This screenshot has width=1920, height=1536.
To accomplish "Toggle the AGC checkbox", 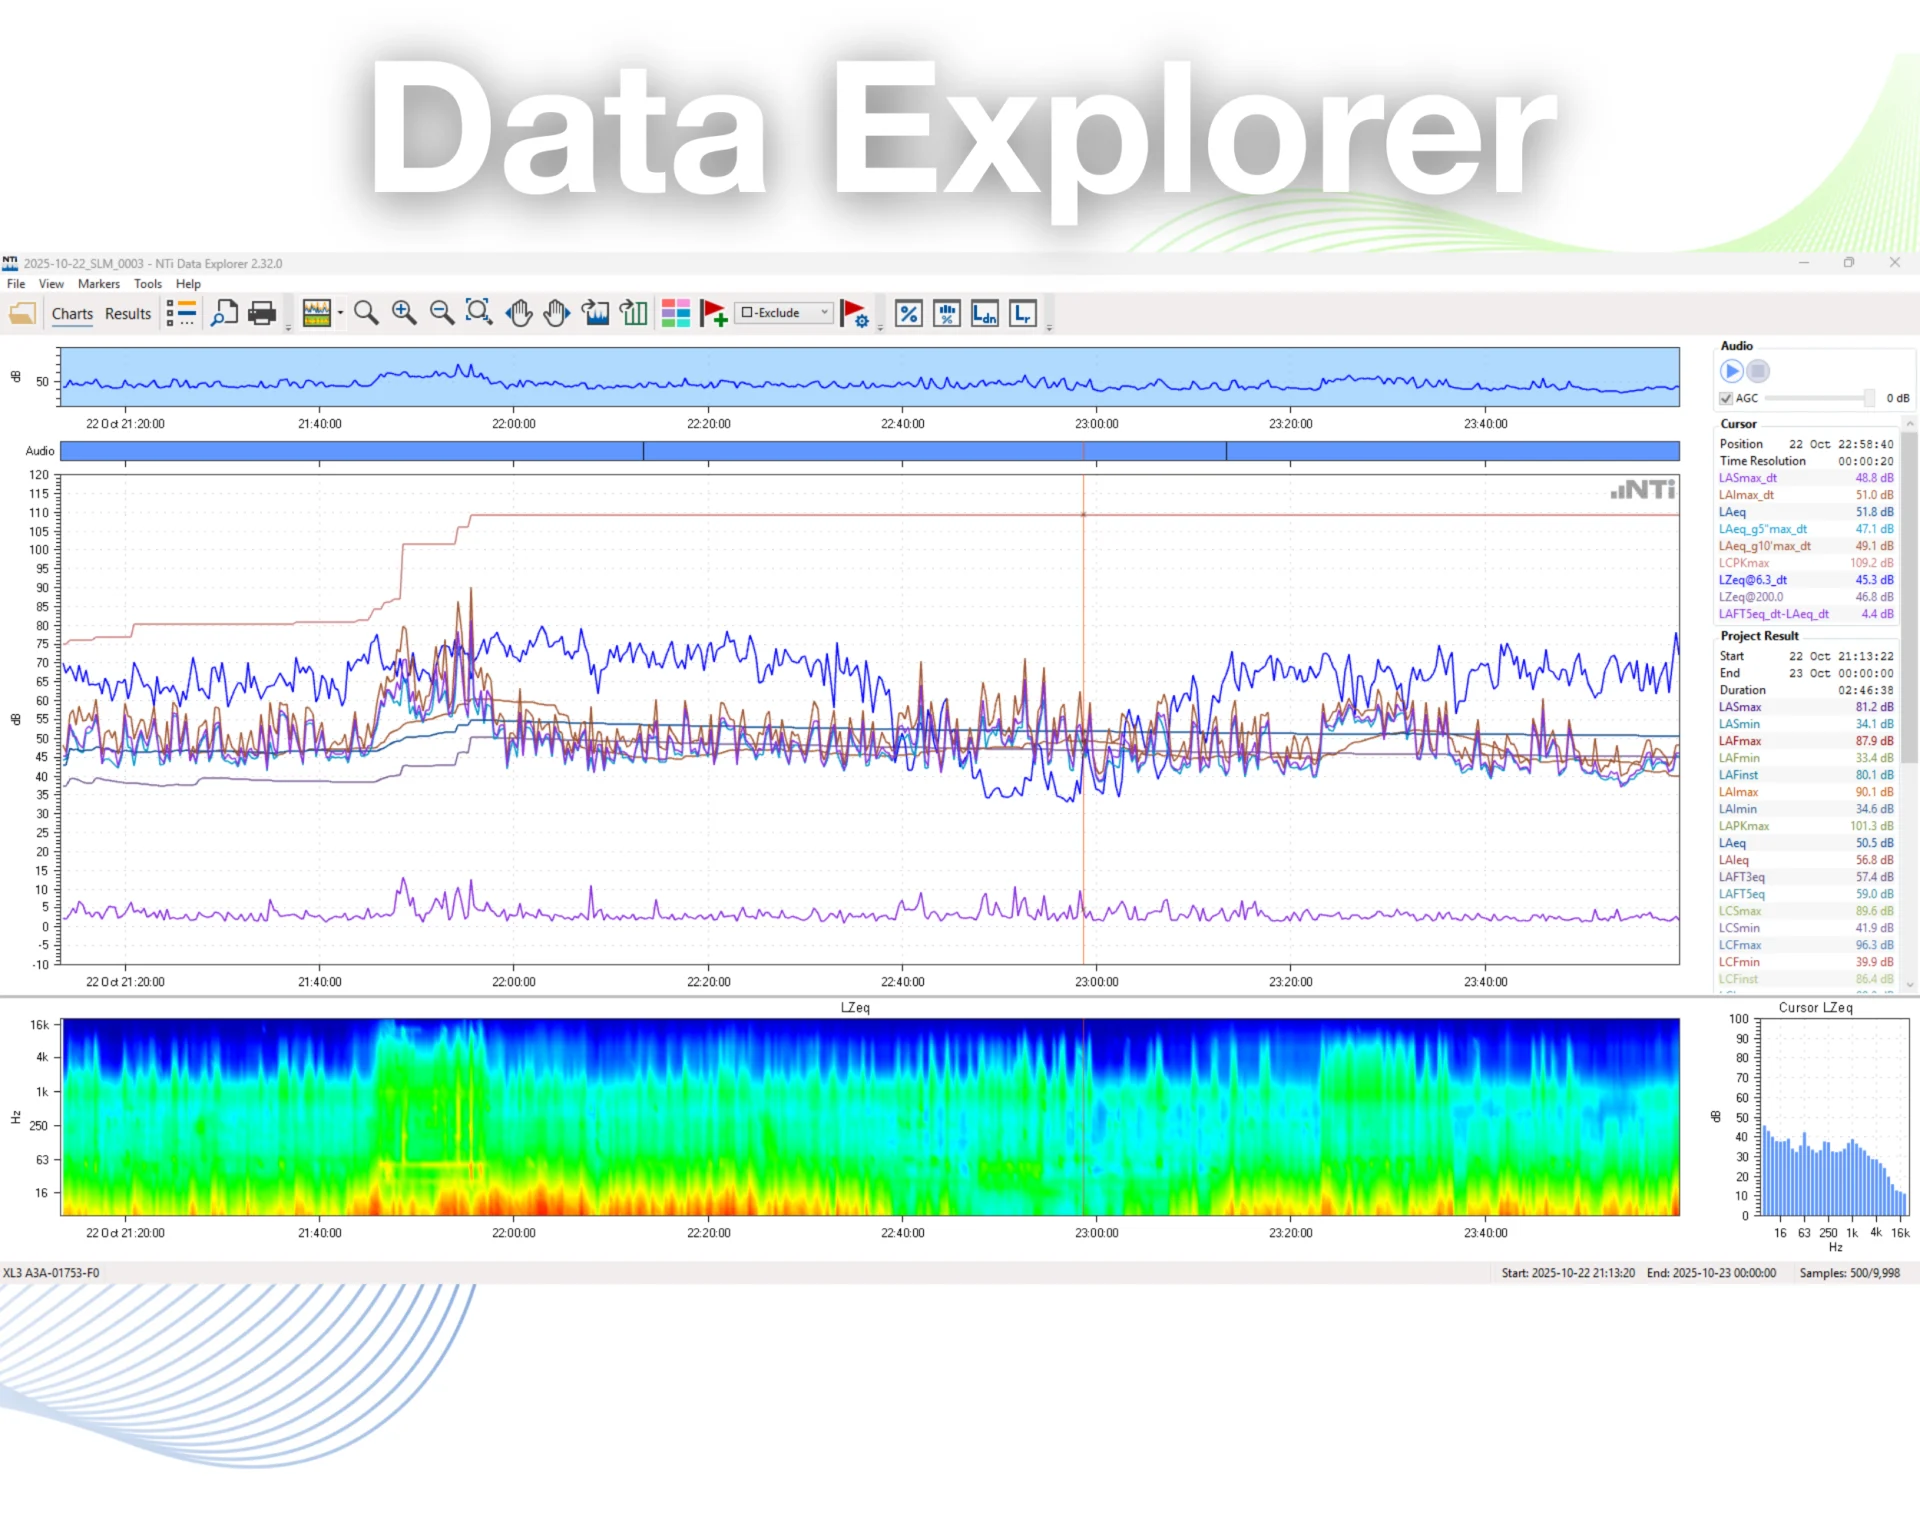I will click(1726, 399).
